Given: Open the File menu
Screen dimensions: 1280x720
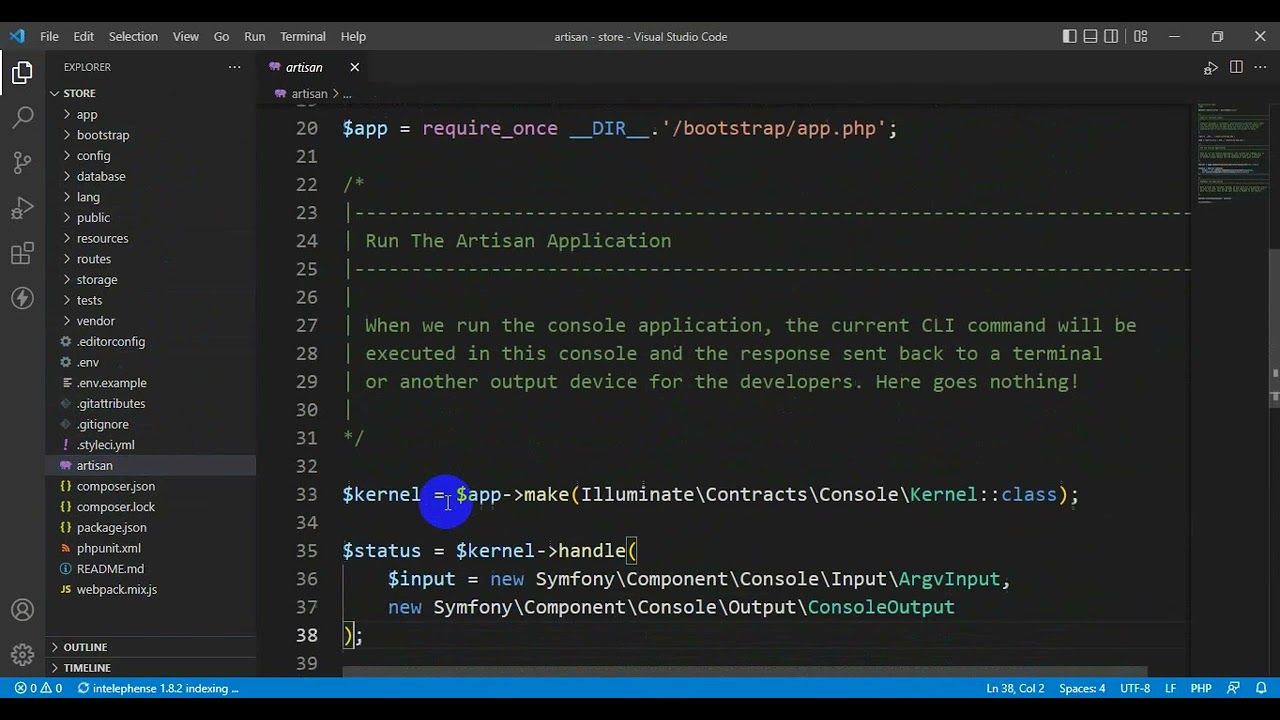Looking at the screenshot, I should (x=49, y=36).
